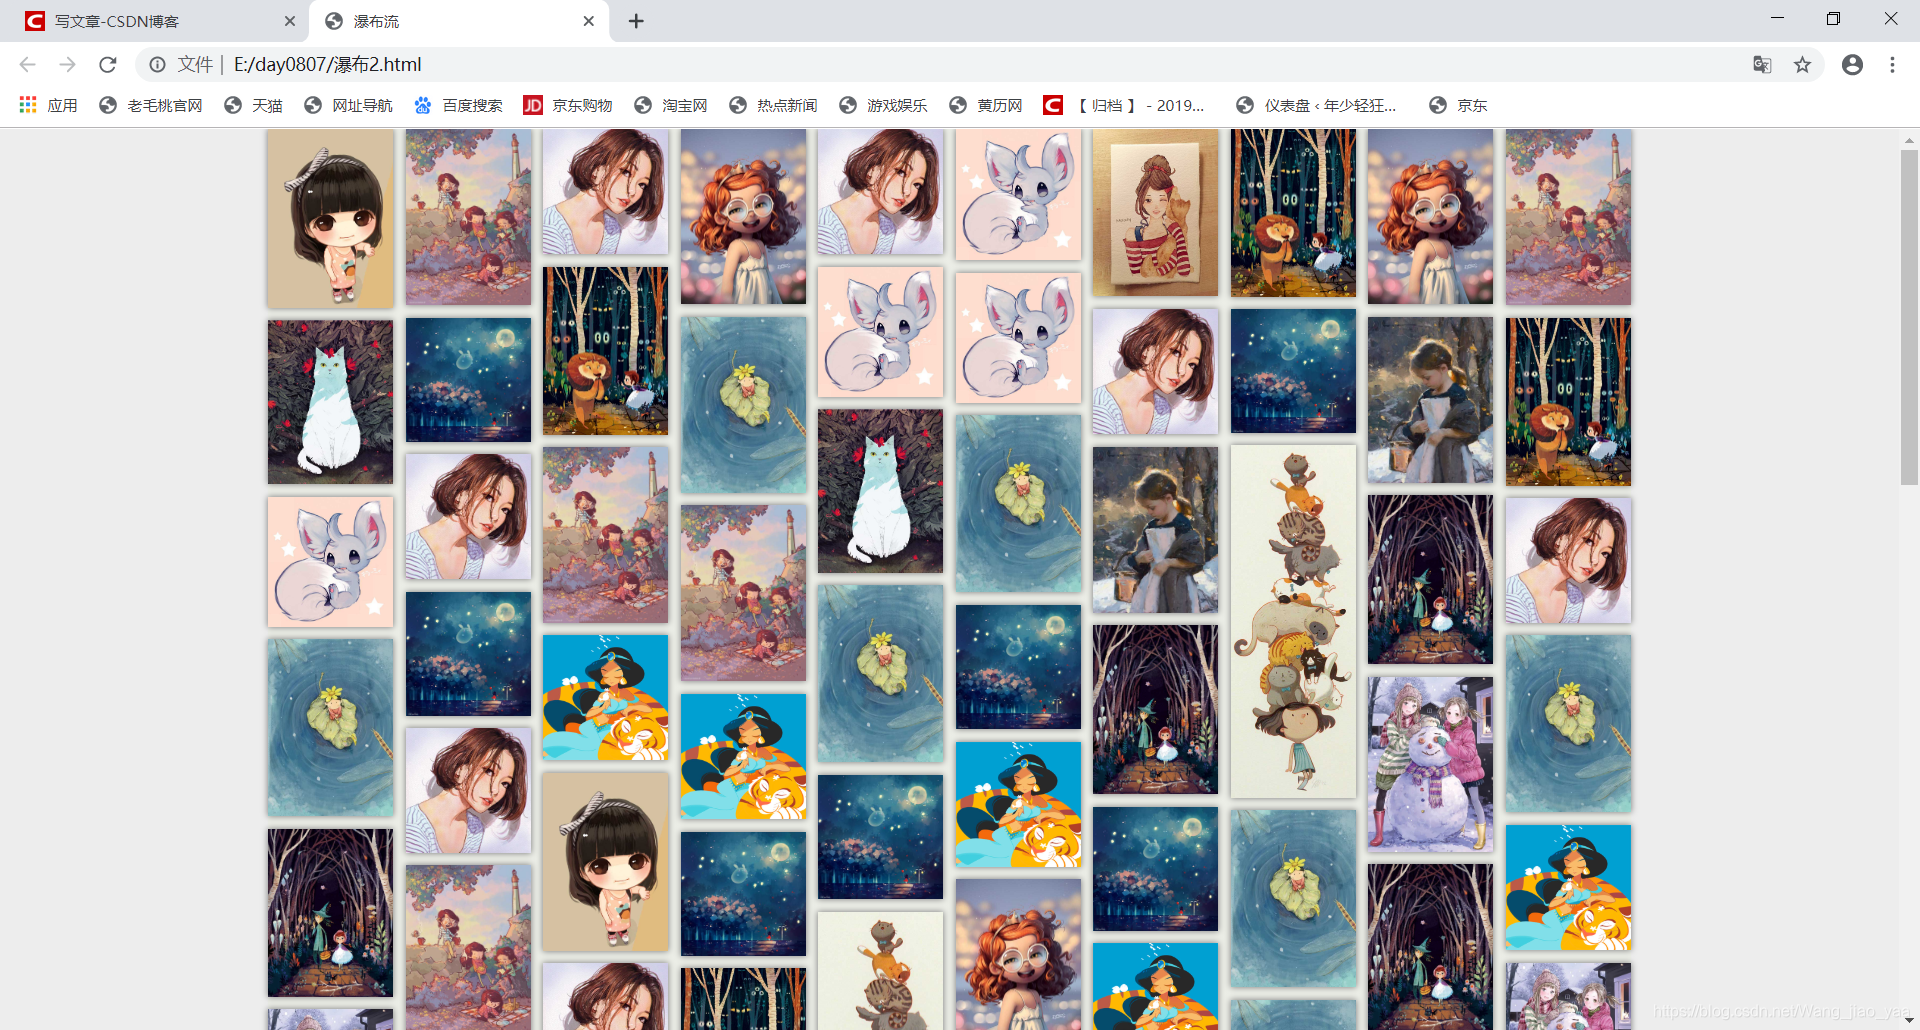This screenshot has height=1030, width=1920.
Task: Click the JD icon of 京东购物 bookmark
Action: click(533, 105)
